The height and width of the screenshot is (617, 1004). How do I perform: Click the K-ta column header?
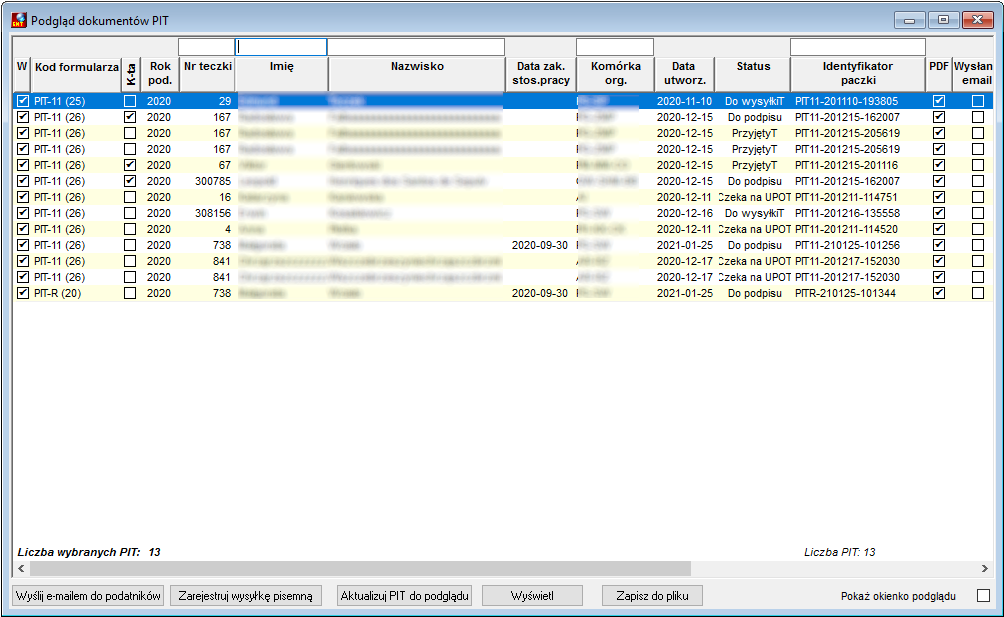point(131,74)
